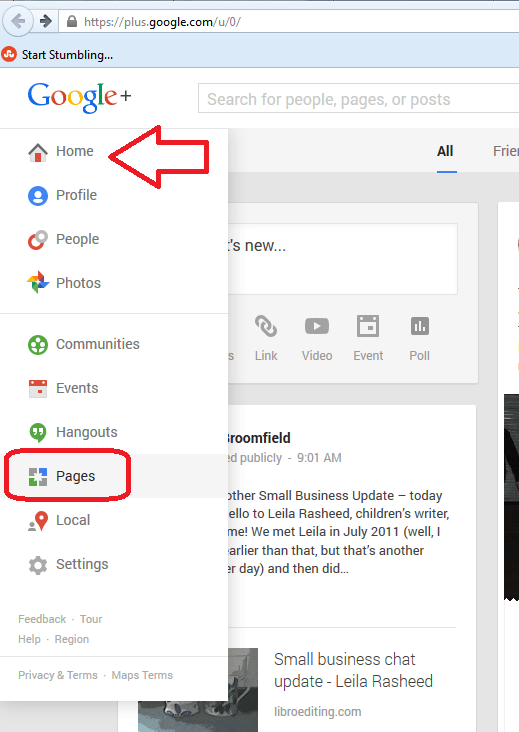The width and height of the screenshot is (519, 732).
Task: Click the StumbleUpon bookmark icon
Action: (8, 54)
